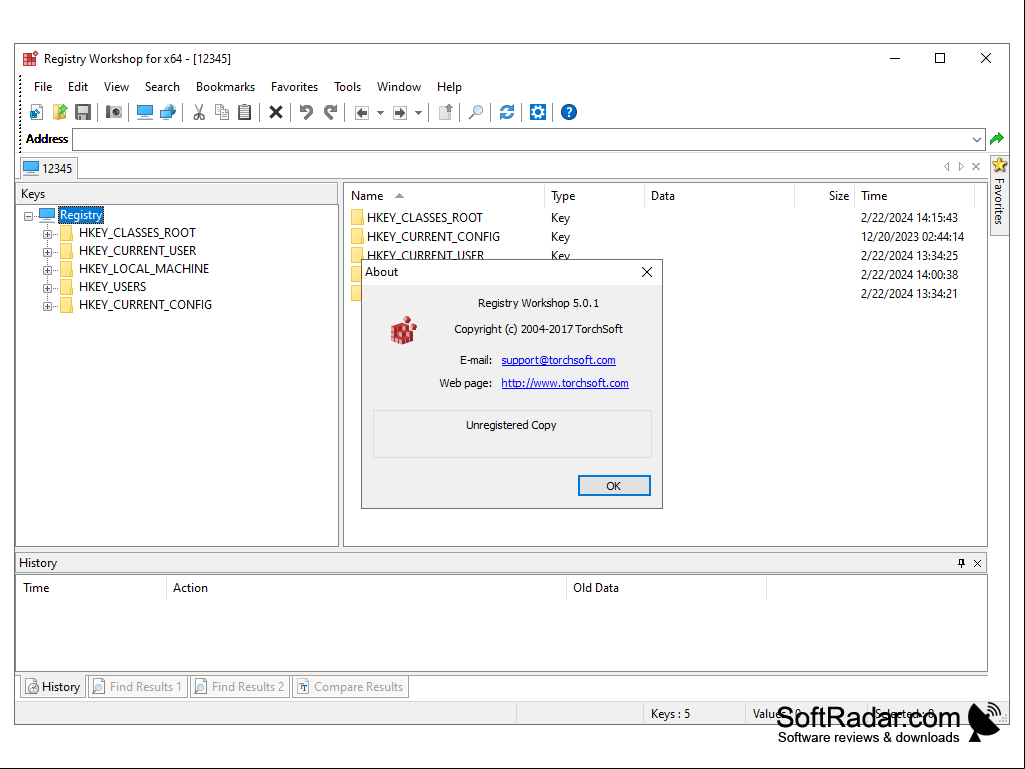
Task: Click the Redo arrow icon
Action: click(x=331, y=112)
